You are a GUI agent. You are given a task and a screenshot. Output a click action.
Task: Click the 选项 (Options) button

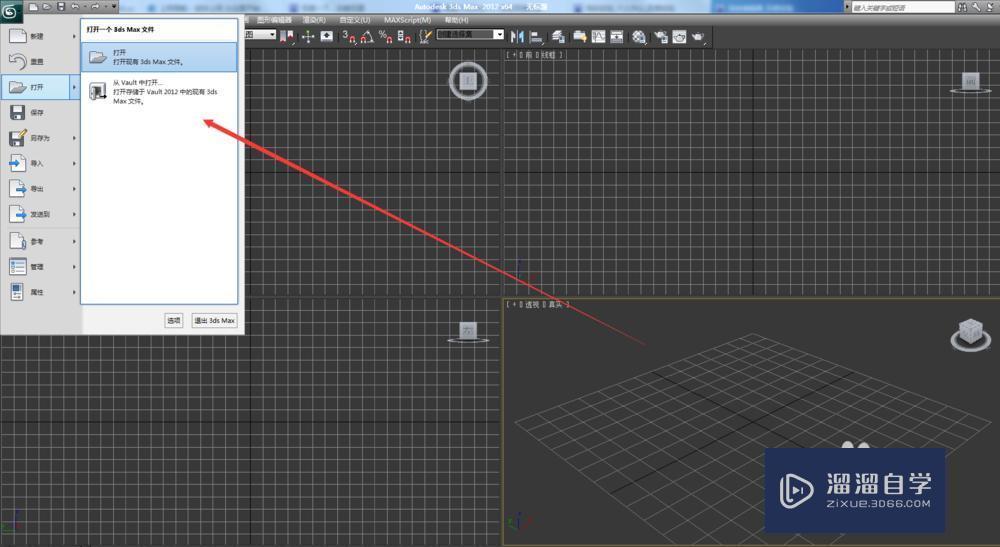pyautogui.click(x=174, y=321)
